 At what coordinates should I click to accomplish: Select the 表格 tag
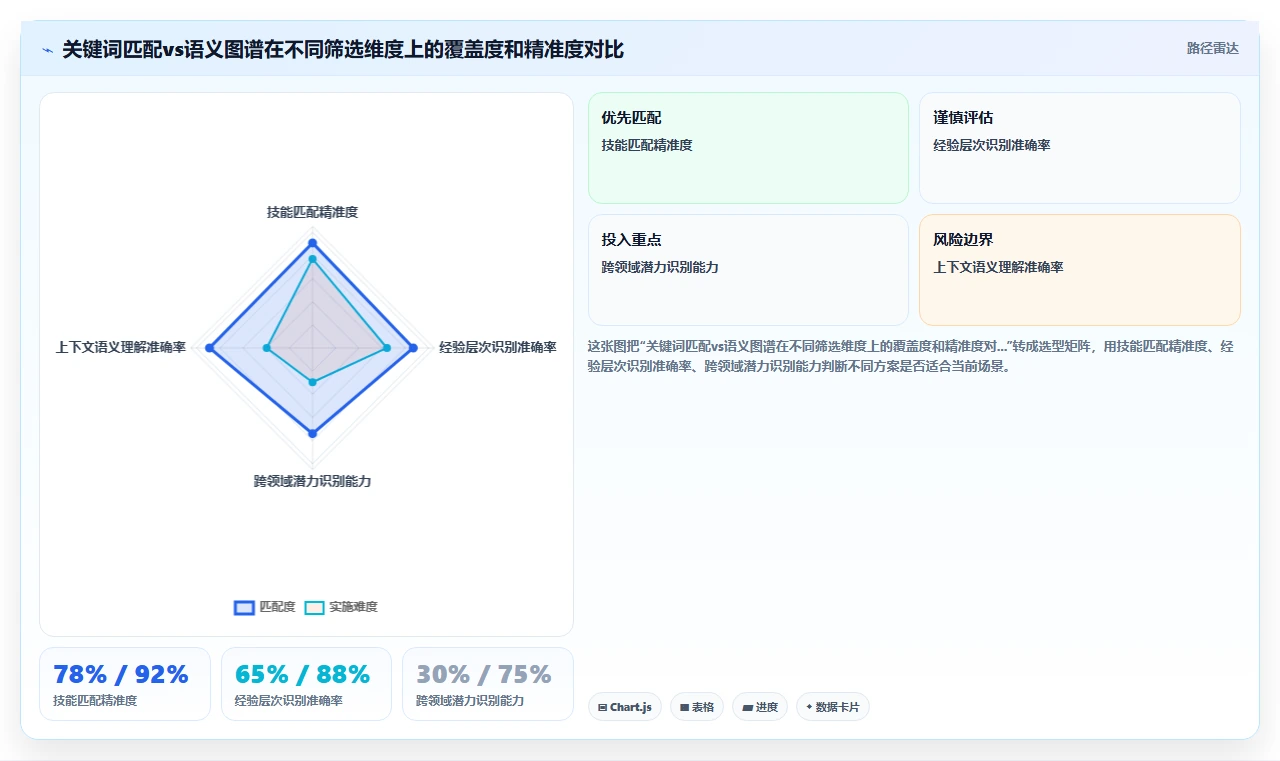pos(697,707)
